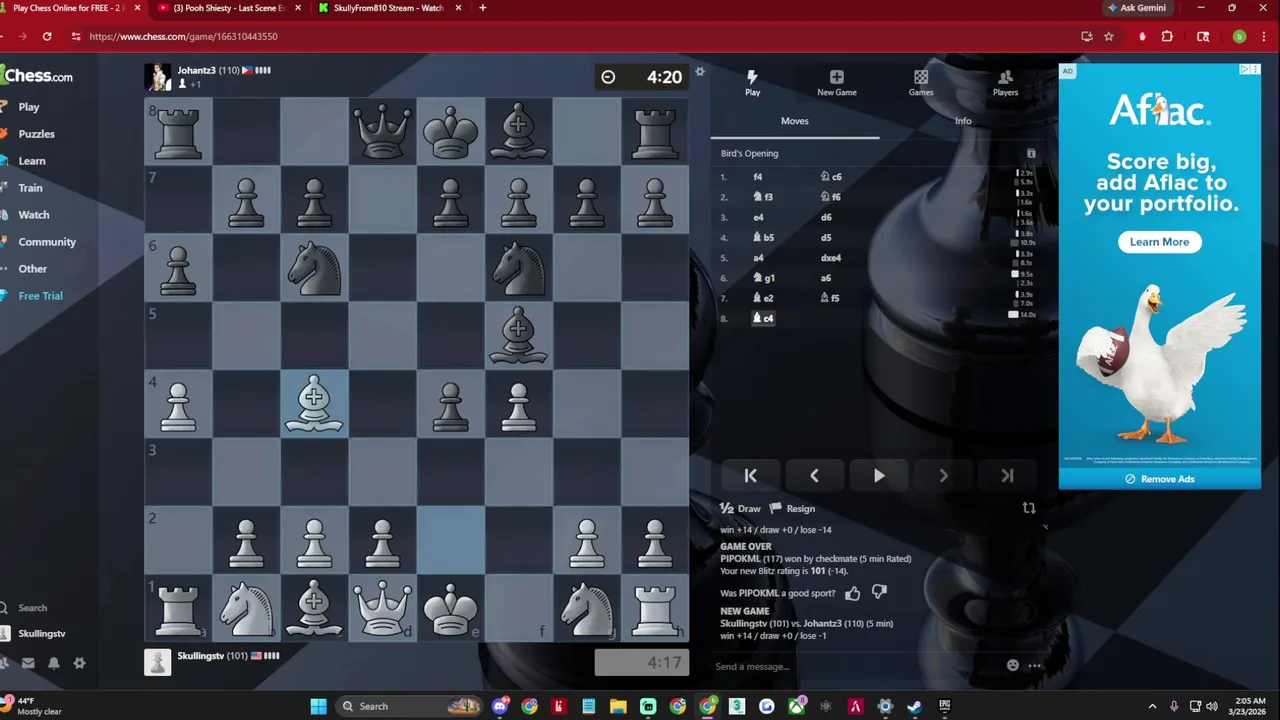This screenshot has height=720, width=1280.
Task: Open settings gear in left sidebar
Action: (x=79, y=663)
